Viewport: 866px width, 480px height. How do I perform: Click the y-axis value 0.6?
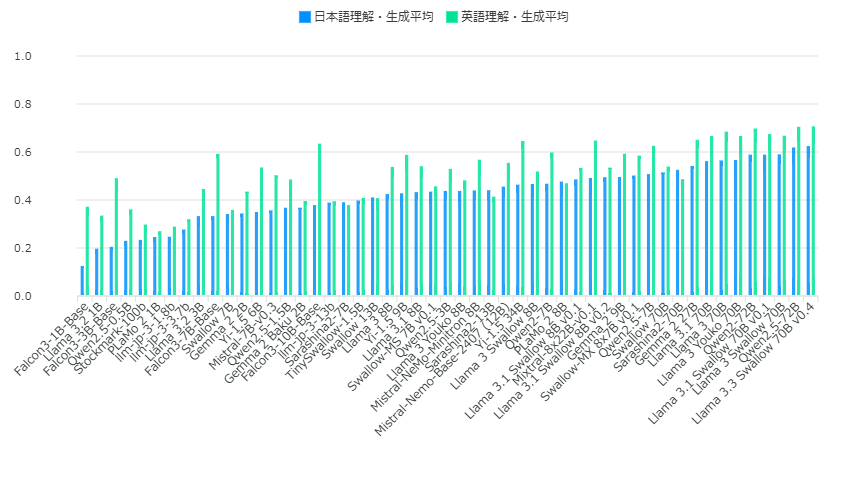pos(23,152)
